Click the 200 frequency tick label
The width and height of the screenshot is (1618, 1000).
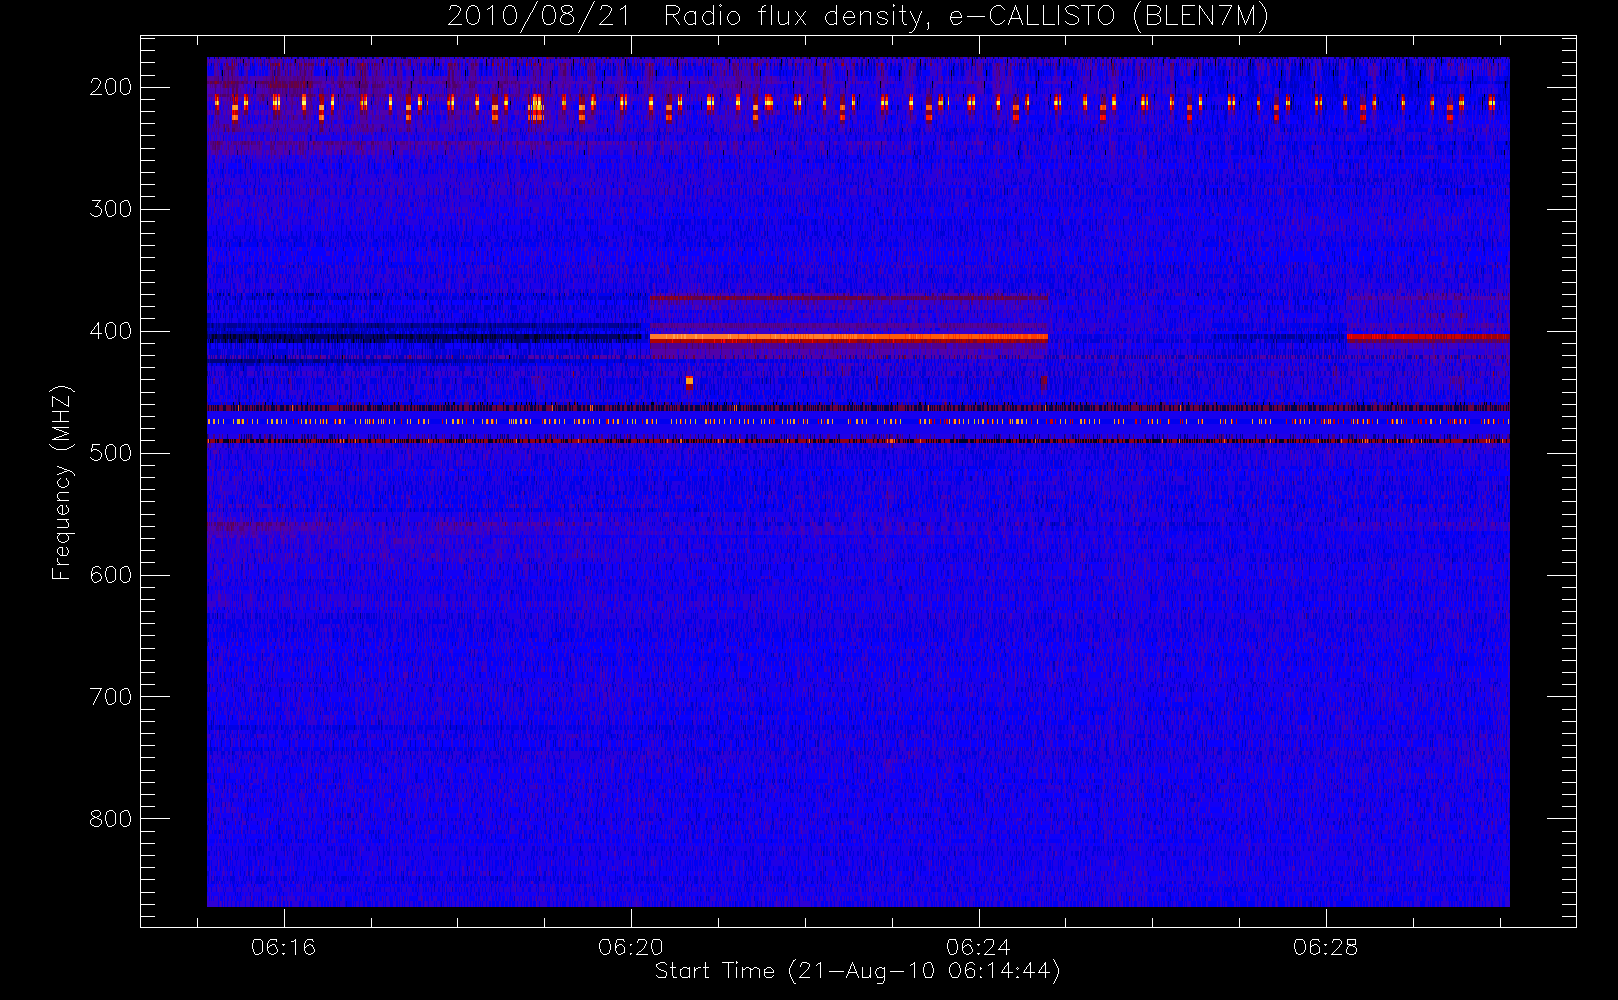(x=111, y=87)
